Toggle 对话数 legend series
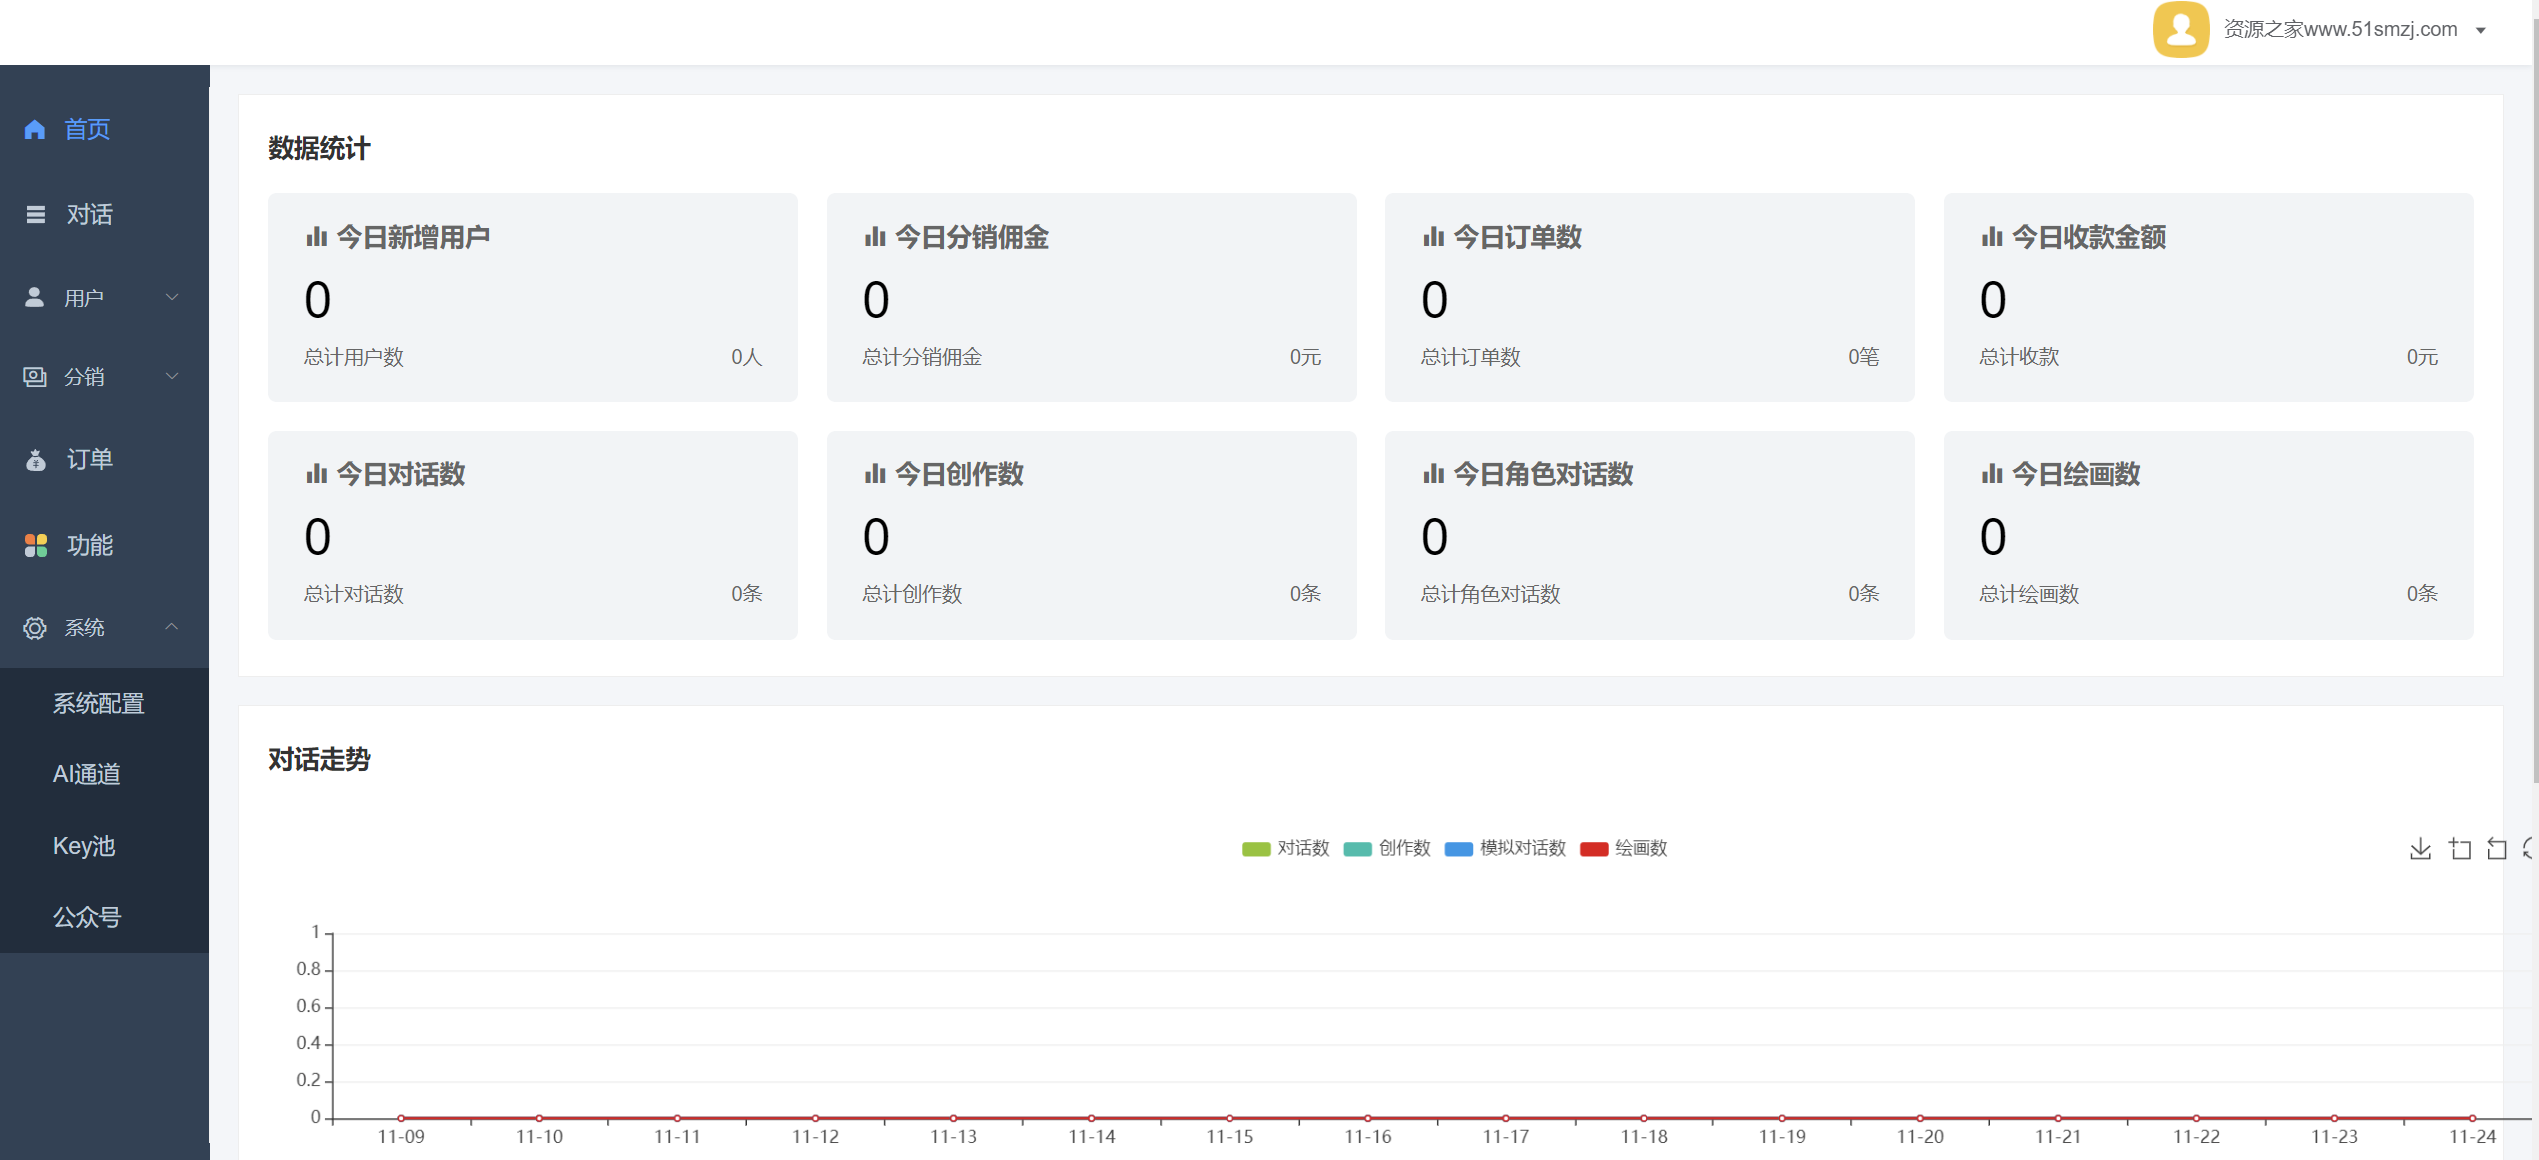Image resolution: width=2539 pixels, height=1160 pixels. click(1285, 848)
